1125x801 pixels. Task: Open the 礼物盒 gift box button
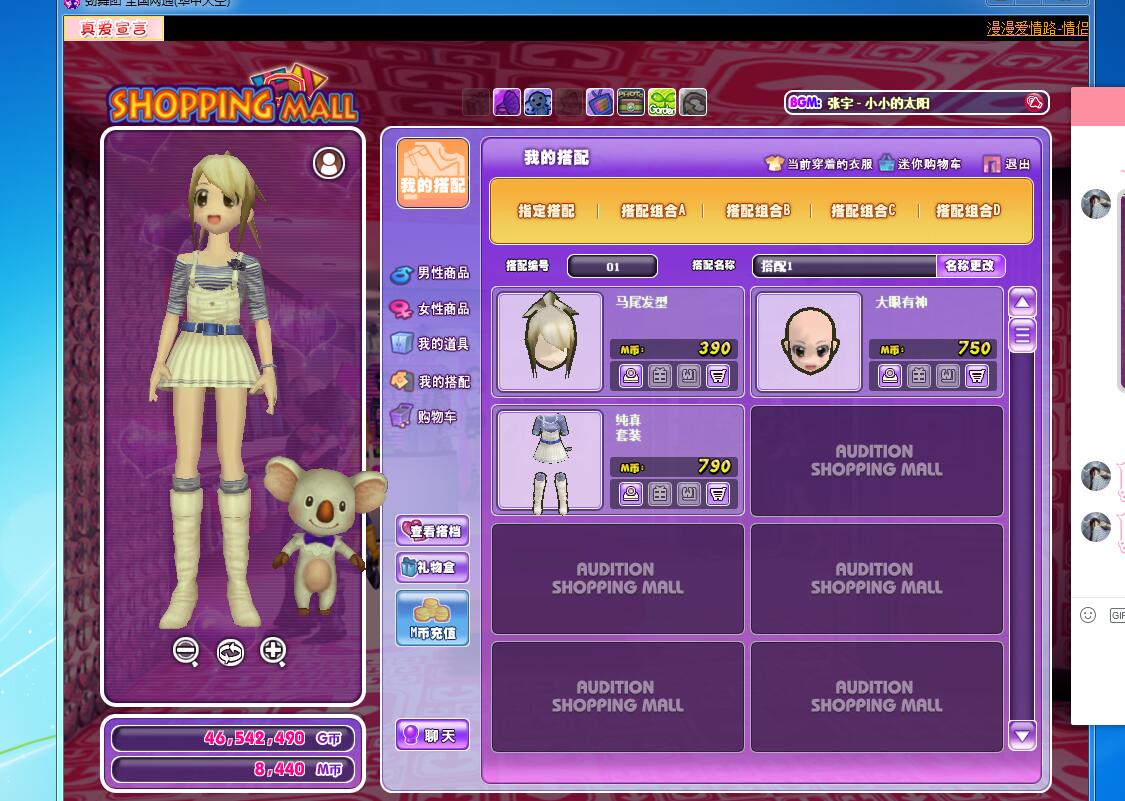pos(433,567)
